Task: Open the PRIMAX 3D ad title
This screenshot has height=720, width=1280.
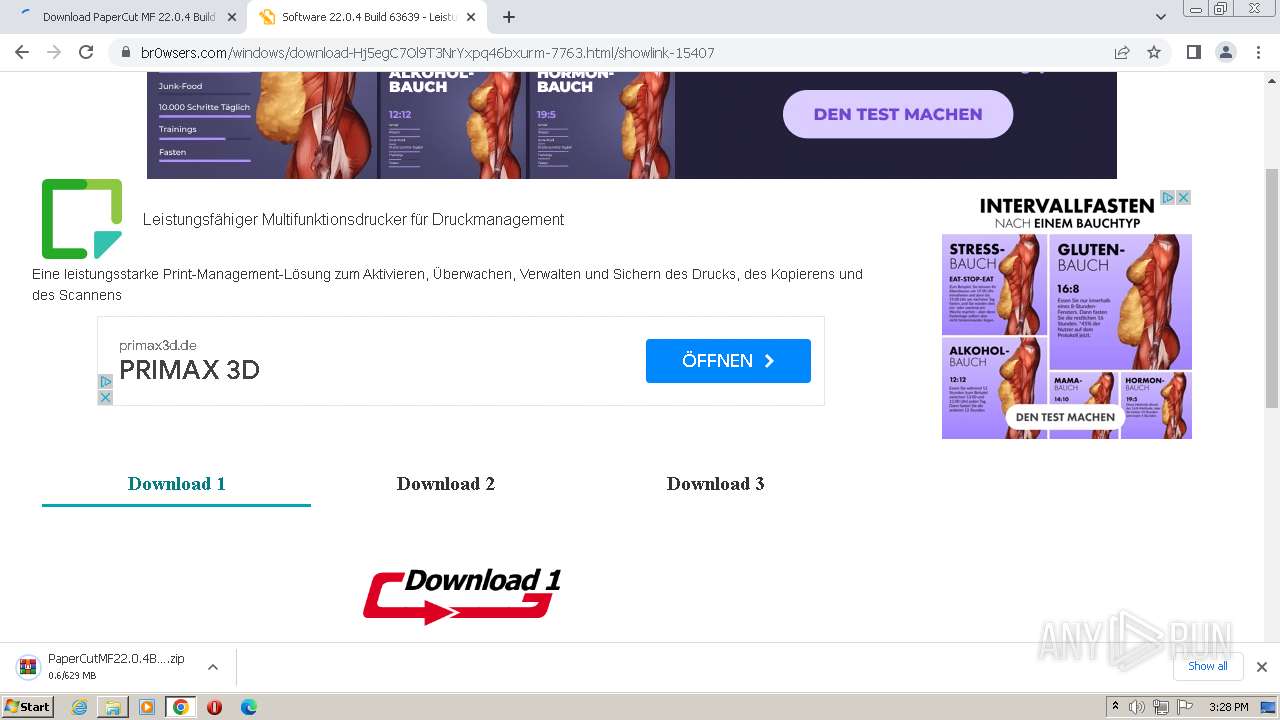Action: tap(189, 370)
